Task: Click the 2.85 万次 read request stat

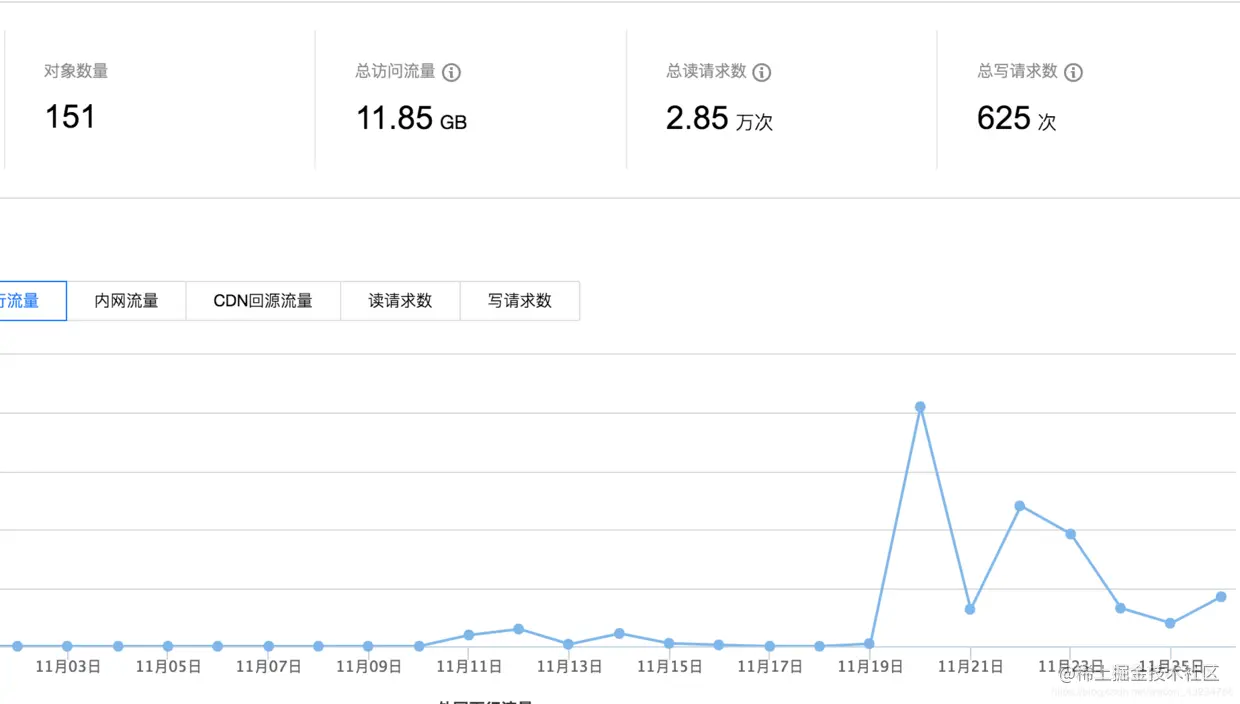Action: [720, 119]
